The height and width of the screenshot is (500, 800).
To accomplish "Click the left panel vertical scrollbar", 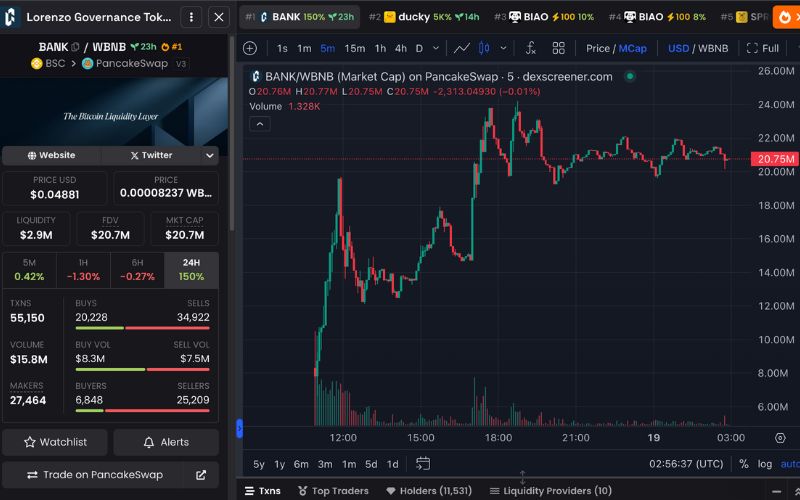I will pyautogui.click(x=233, y=133).
